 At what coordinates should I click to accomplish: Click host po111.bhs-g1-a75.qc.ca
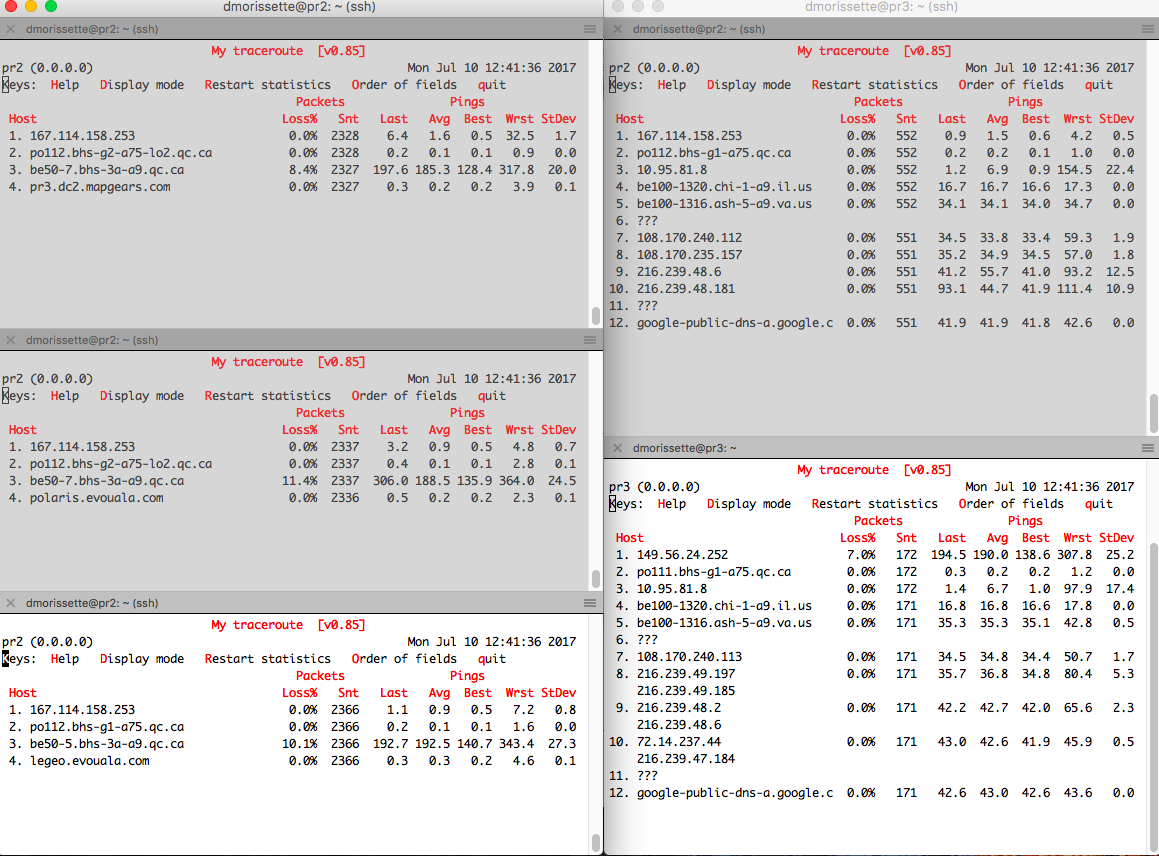[x=714, y=572]
